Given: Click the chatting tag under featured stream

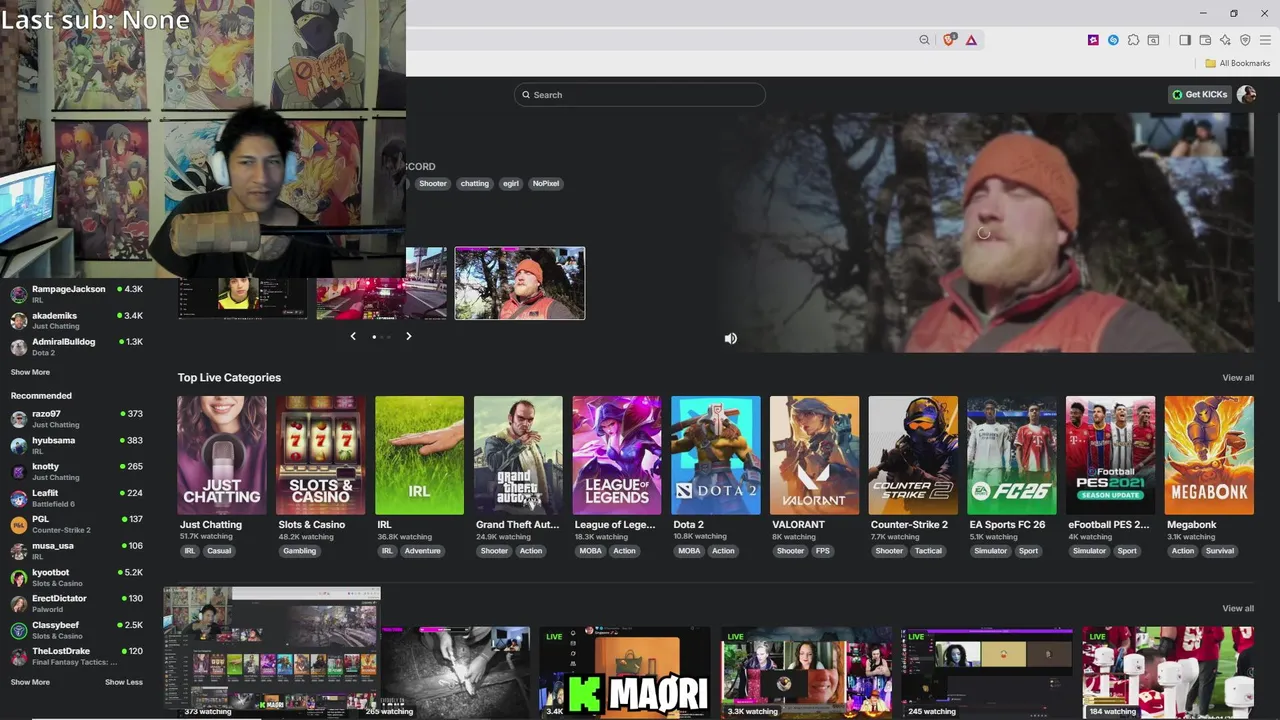Looking at the screenshot, I should [475, 183].
